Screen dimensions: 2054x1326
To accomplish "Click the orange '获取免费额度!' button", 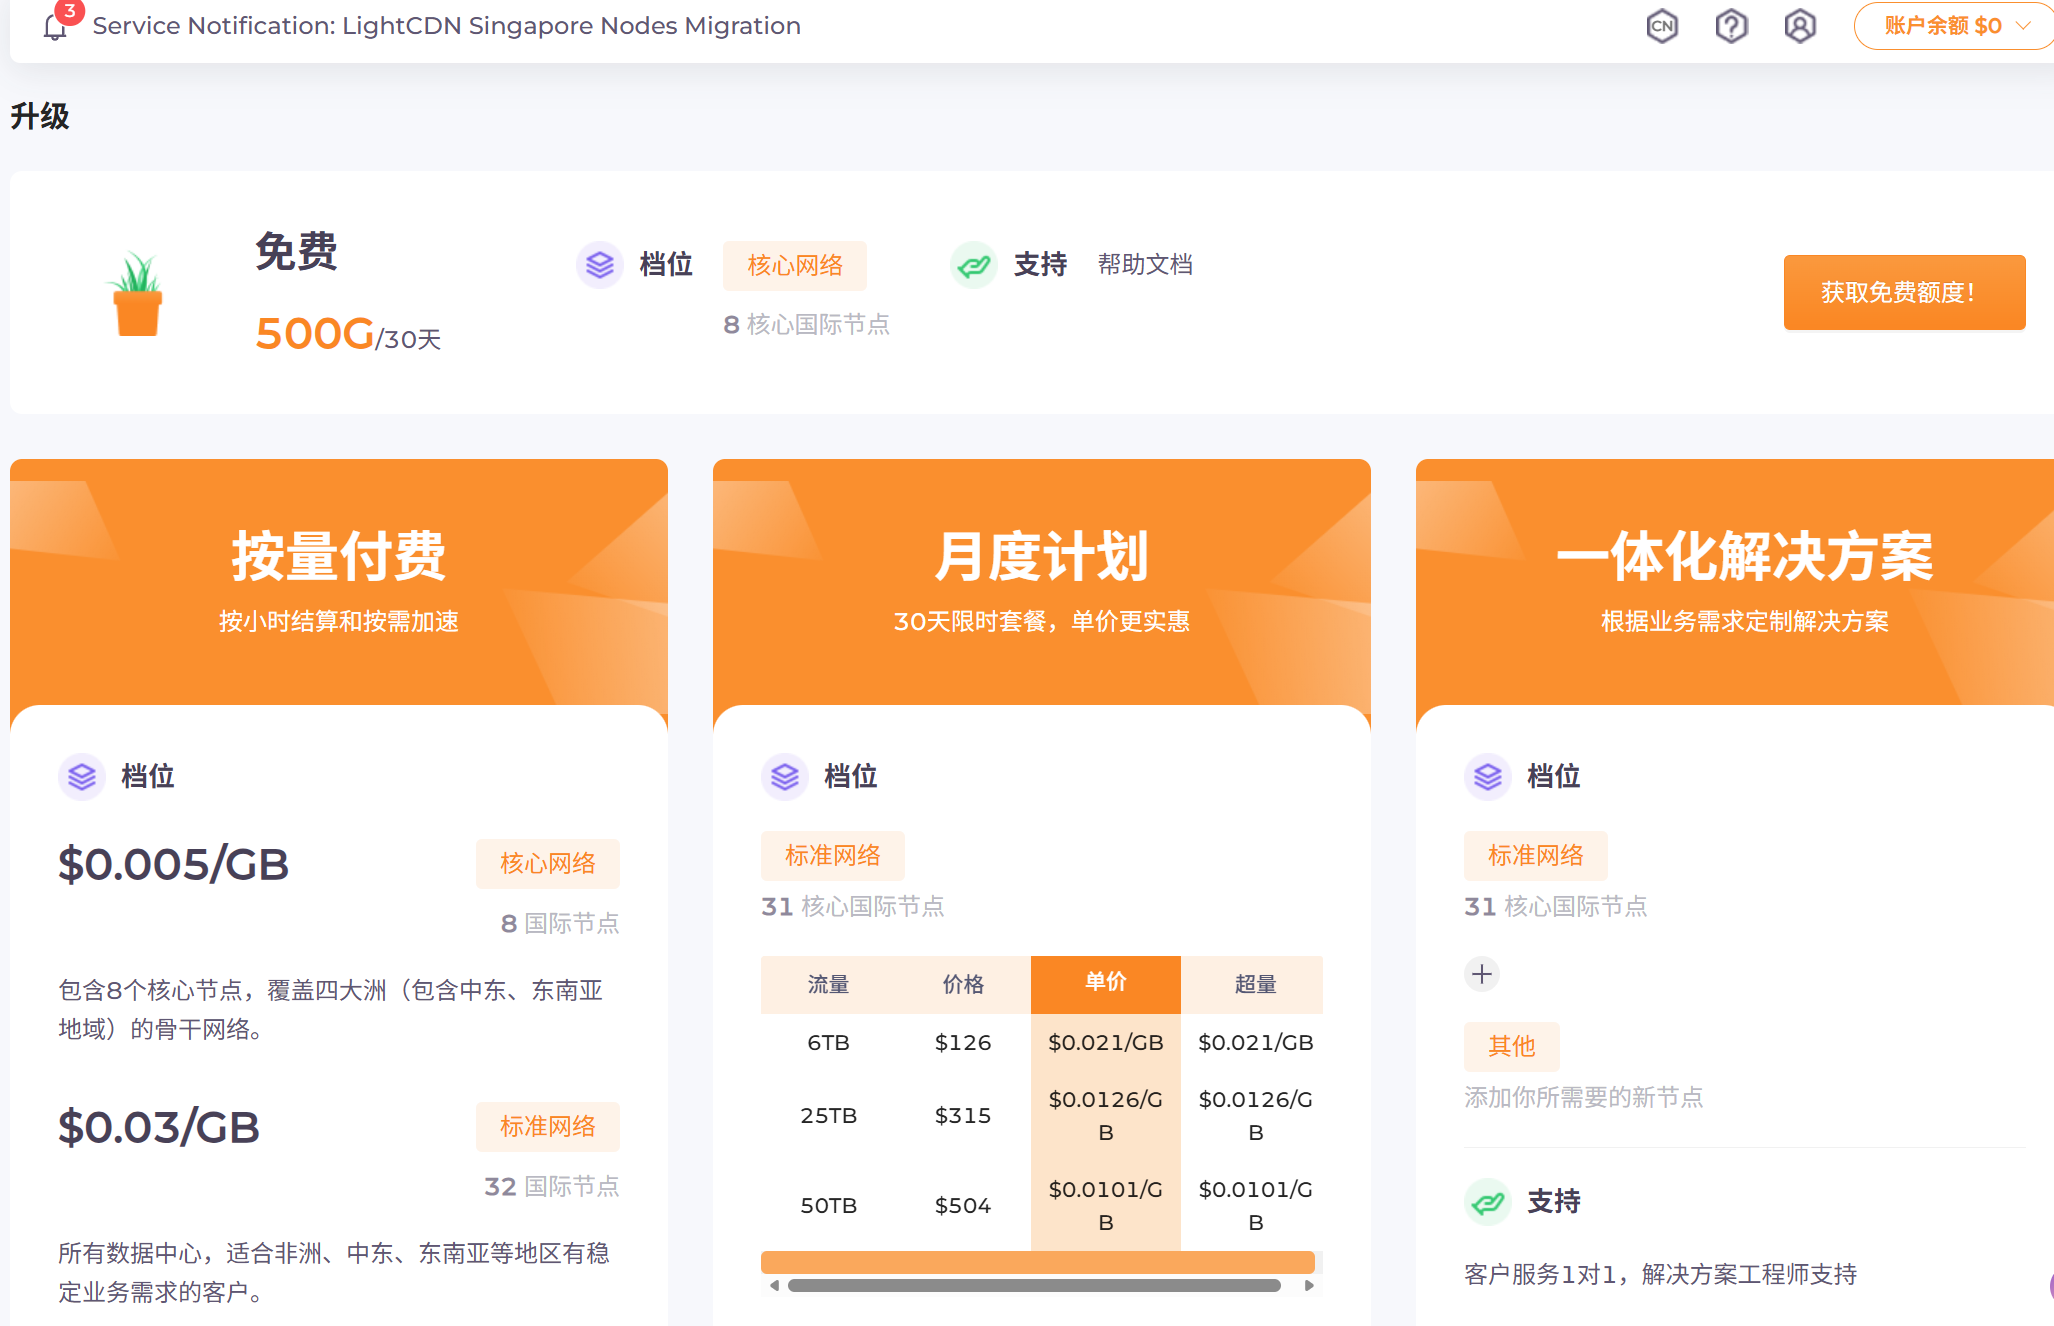I will (x=1904, y=292).
